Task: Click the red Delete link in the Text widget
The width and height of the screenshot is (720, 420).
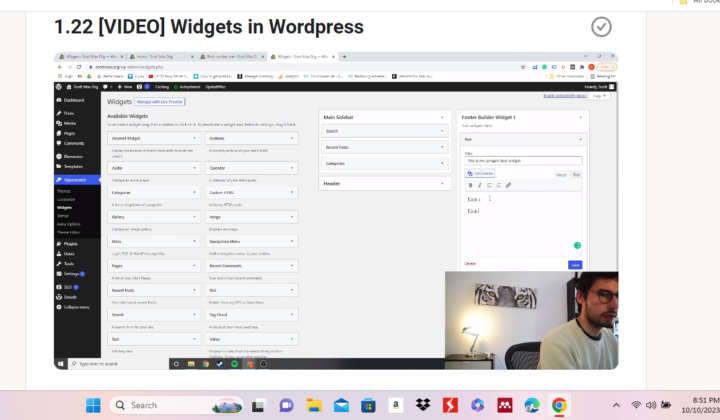Action: tap(470, 263)
